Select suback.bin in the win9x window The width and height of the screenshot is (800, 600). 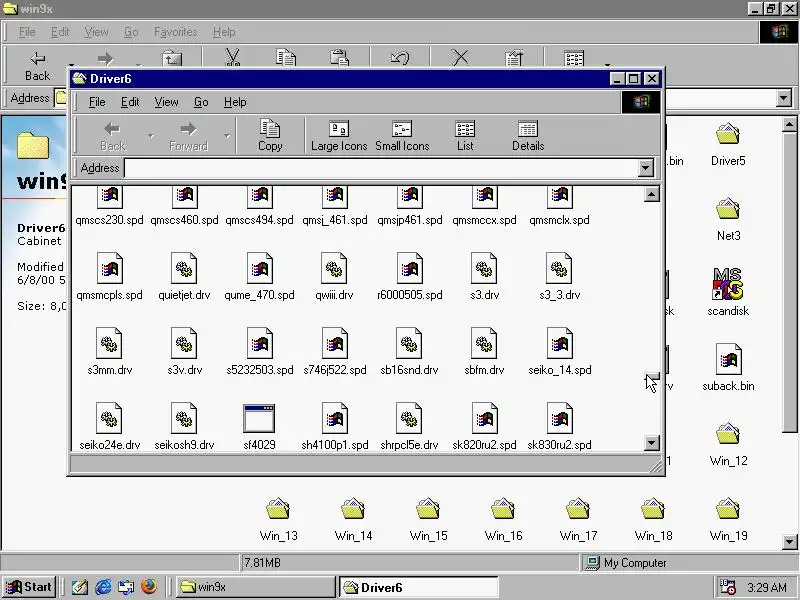[728, 367]
